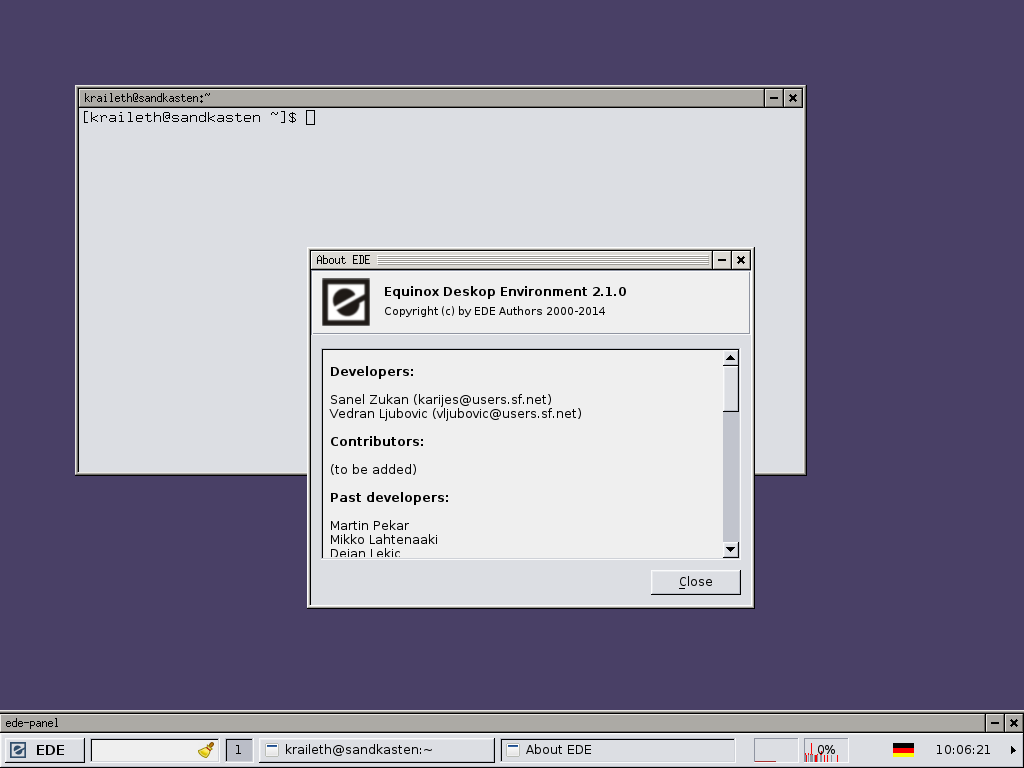Minimize the kraileth@sandkasten terminal window
Image resolution: width=1024 pixels, height=768 pixels.
click(774, 98)
